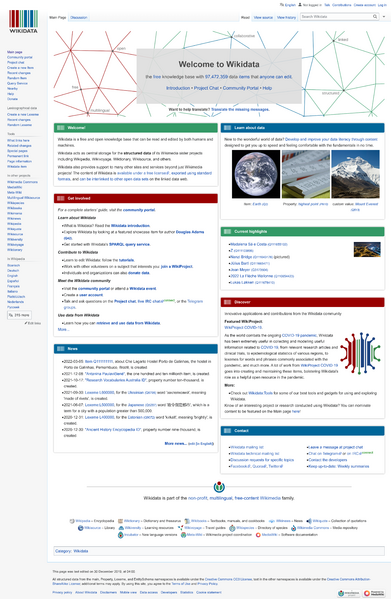Click the pencil Edit links icon
Screen dimensions: 391x599
26,323
